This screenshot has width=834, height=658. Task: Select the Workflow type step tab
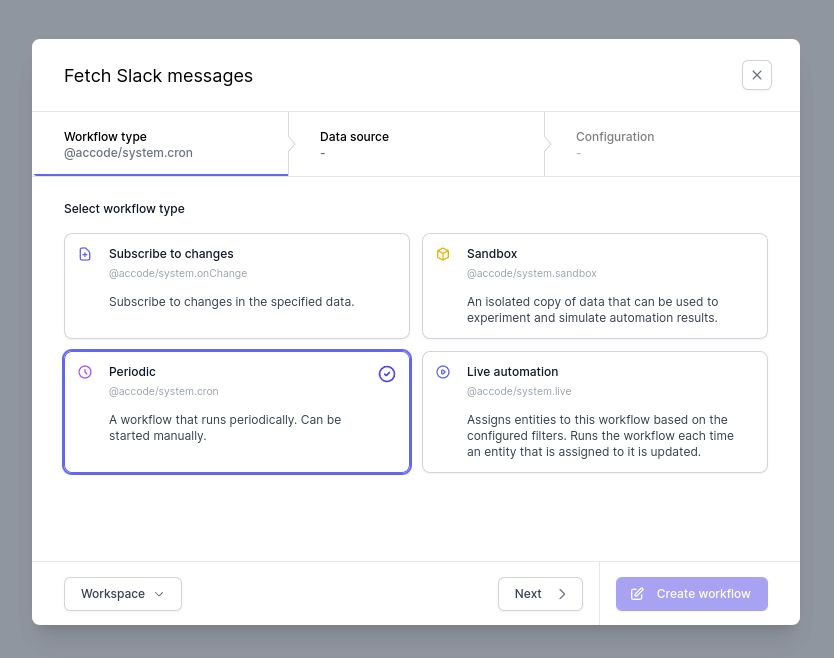click(161, 144)
